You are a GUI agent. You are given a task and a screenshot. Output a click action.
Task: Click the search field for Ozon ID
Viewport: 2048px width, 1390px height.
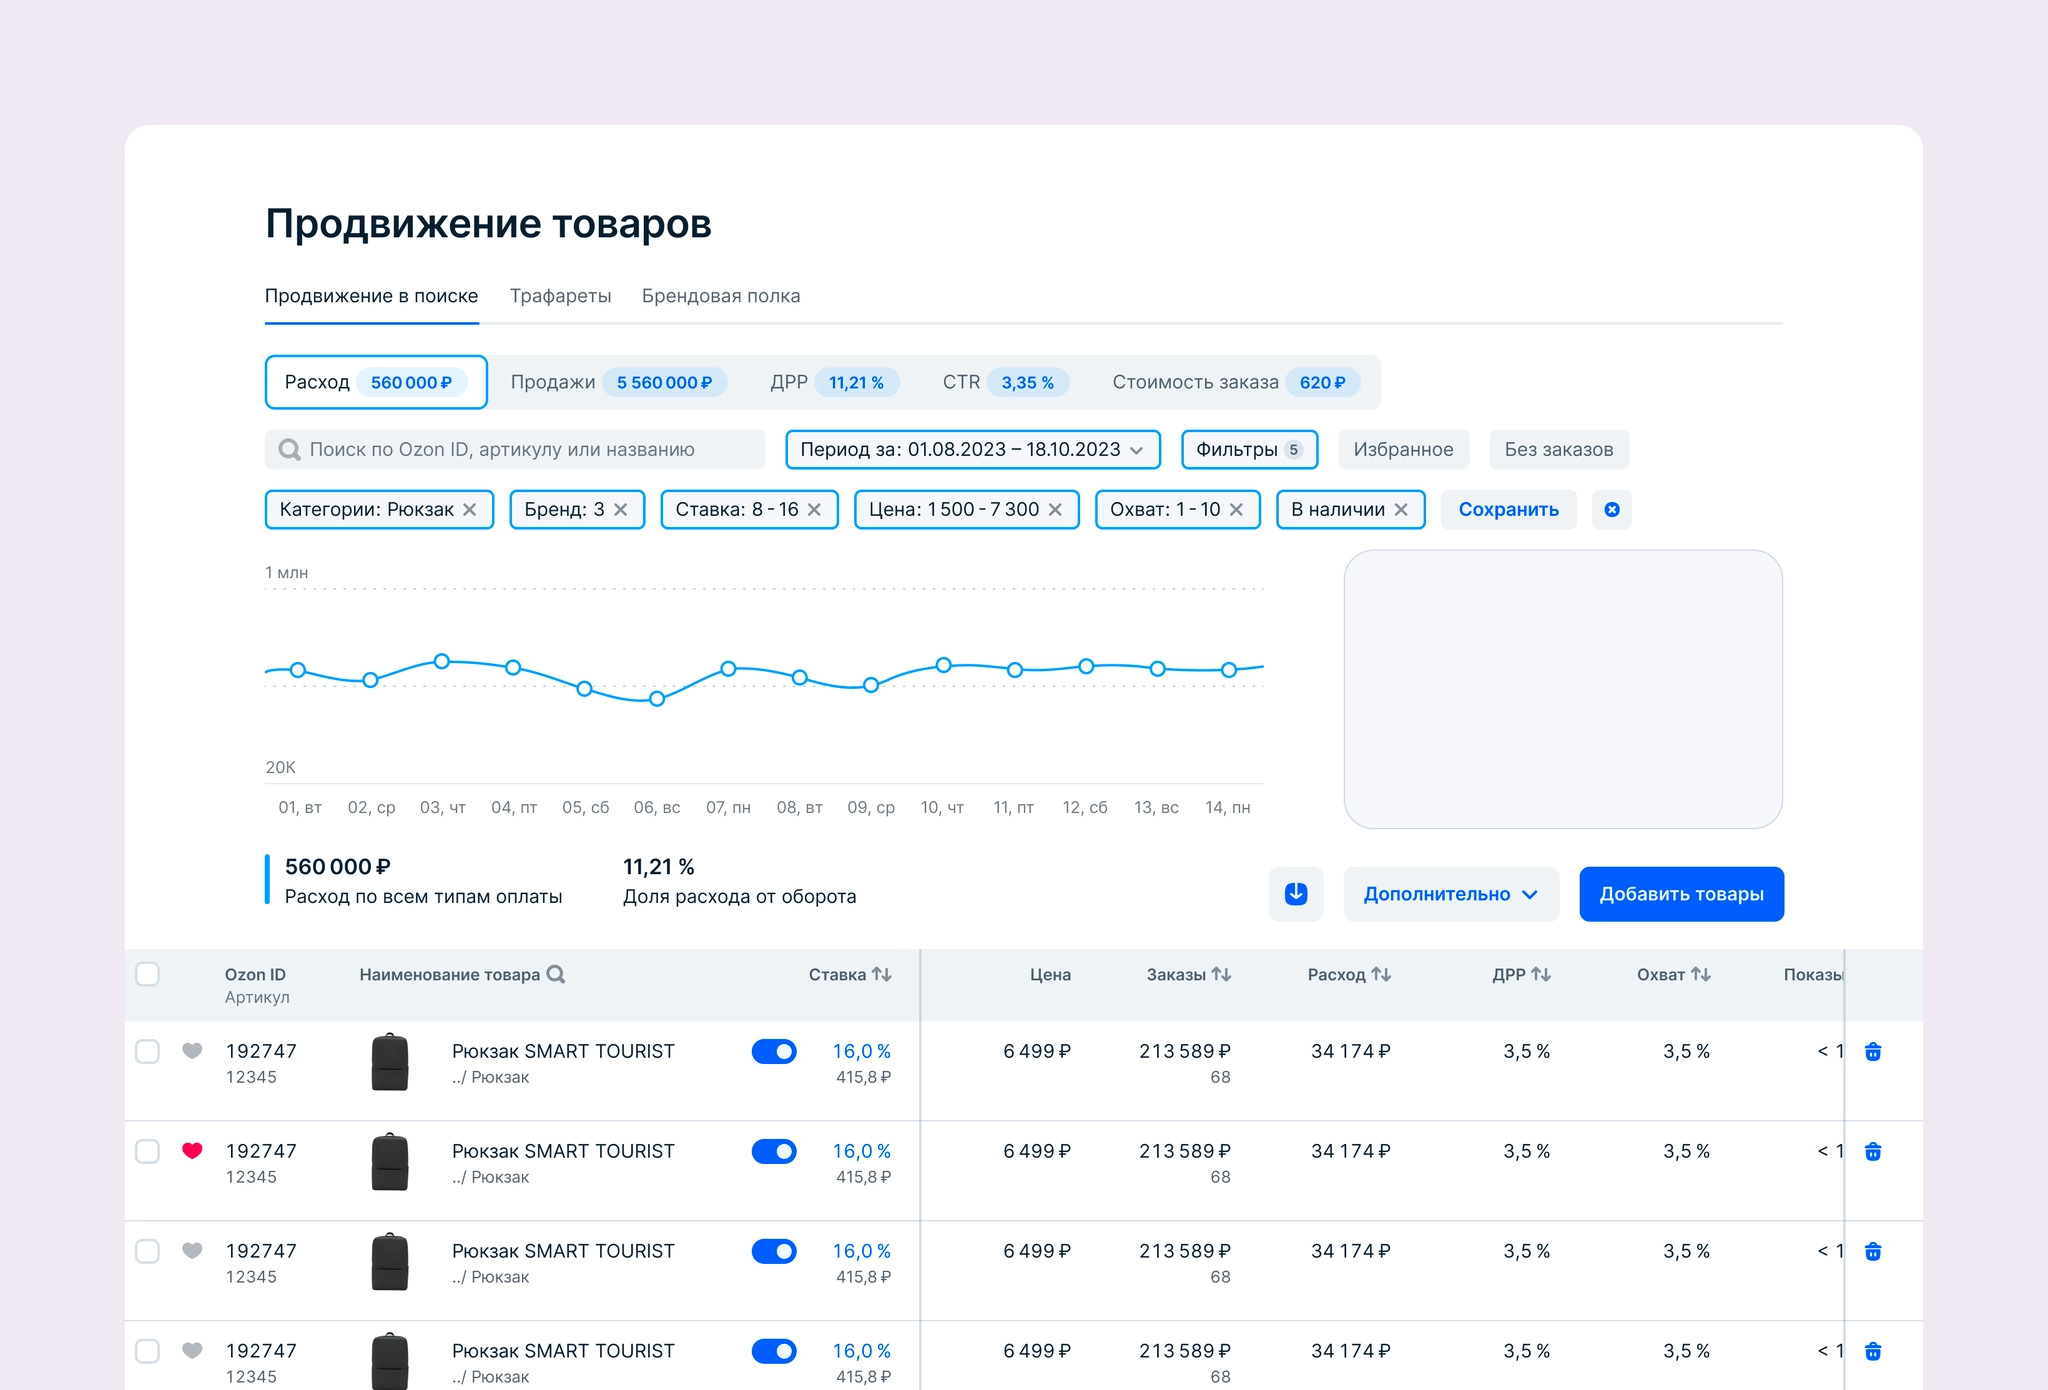(x=515, y=450)
